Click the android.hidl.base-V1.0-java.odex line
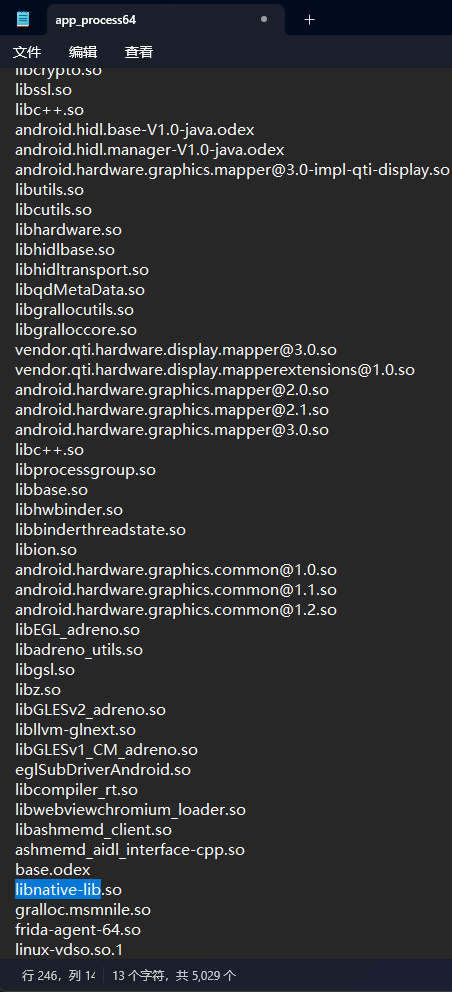Image resolution: width=452 pixels, height=992 pixels. (135, 130)
